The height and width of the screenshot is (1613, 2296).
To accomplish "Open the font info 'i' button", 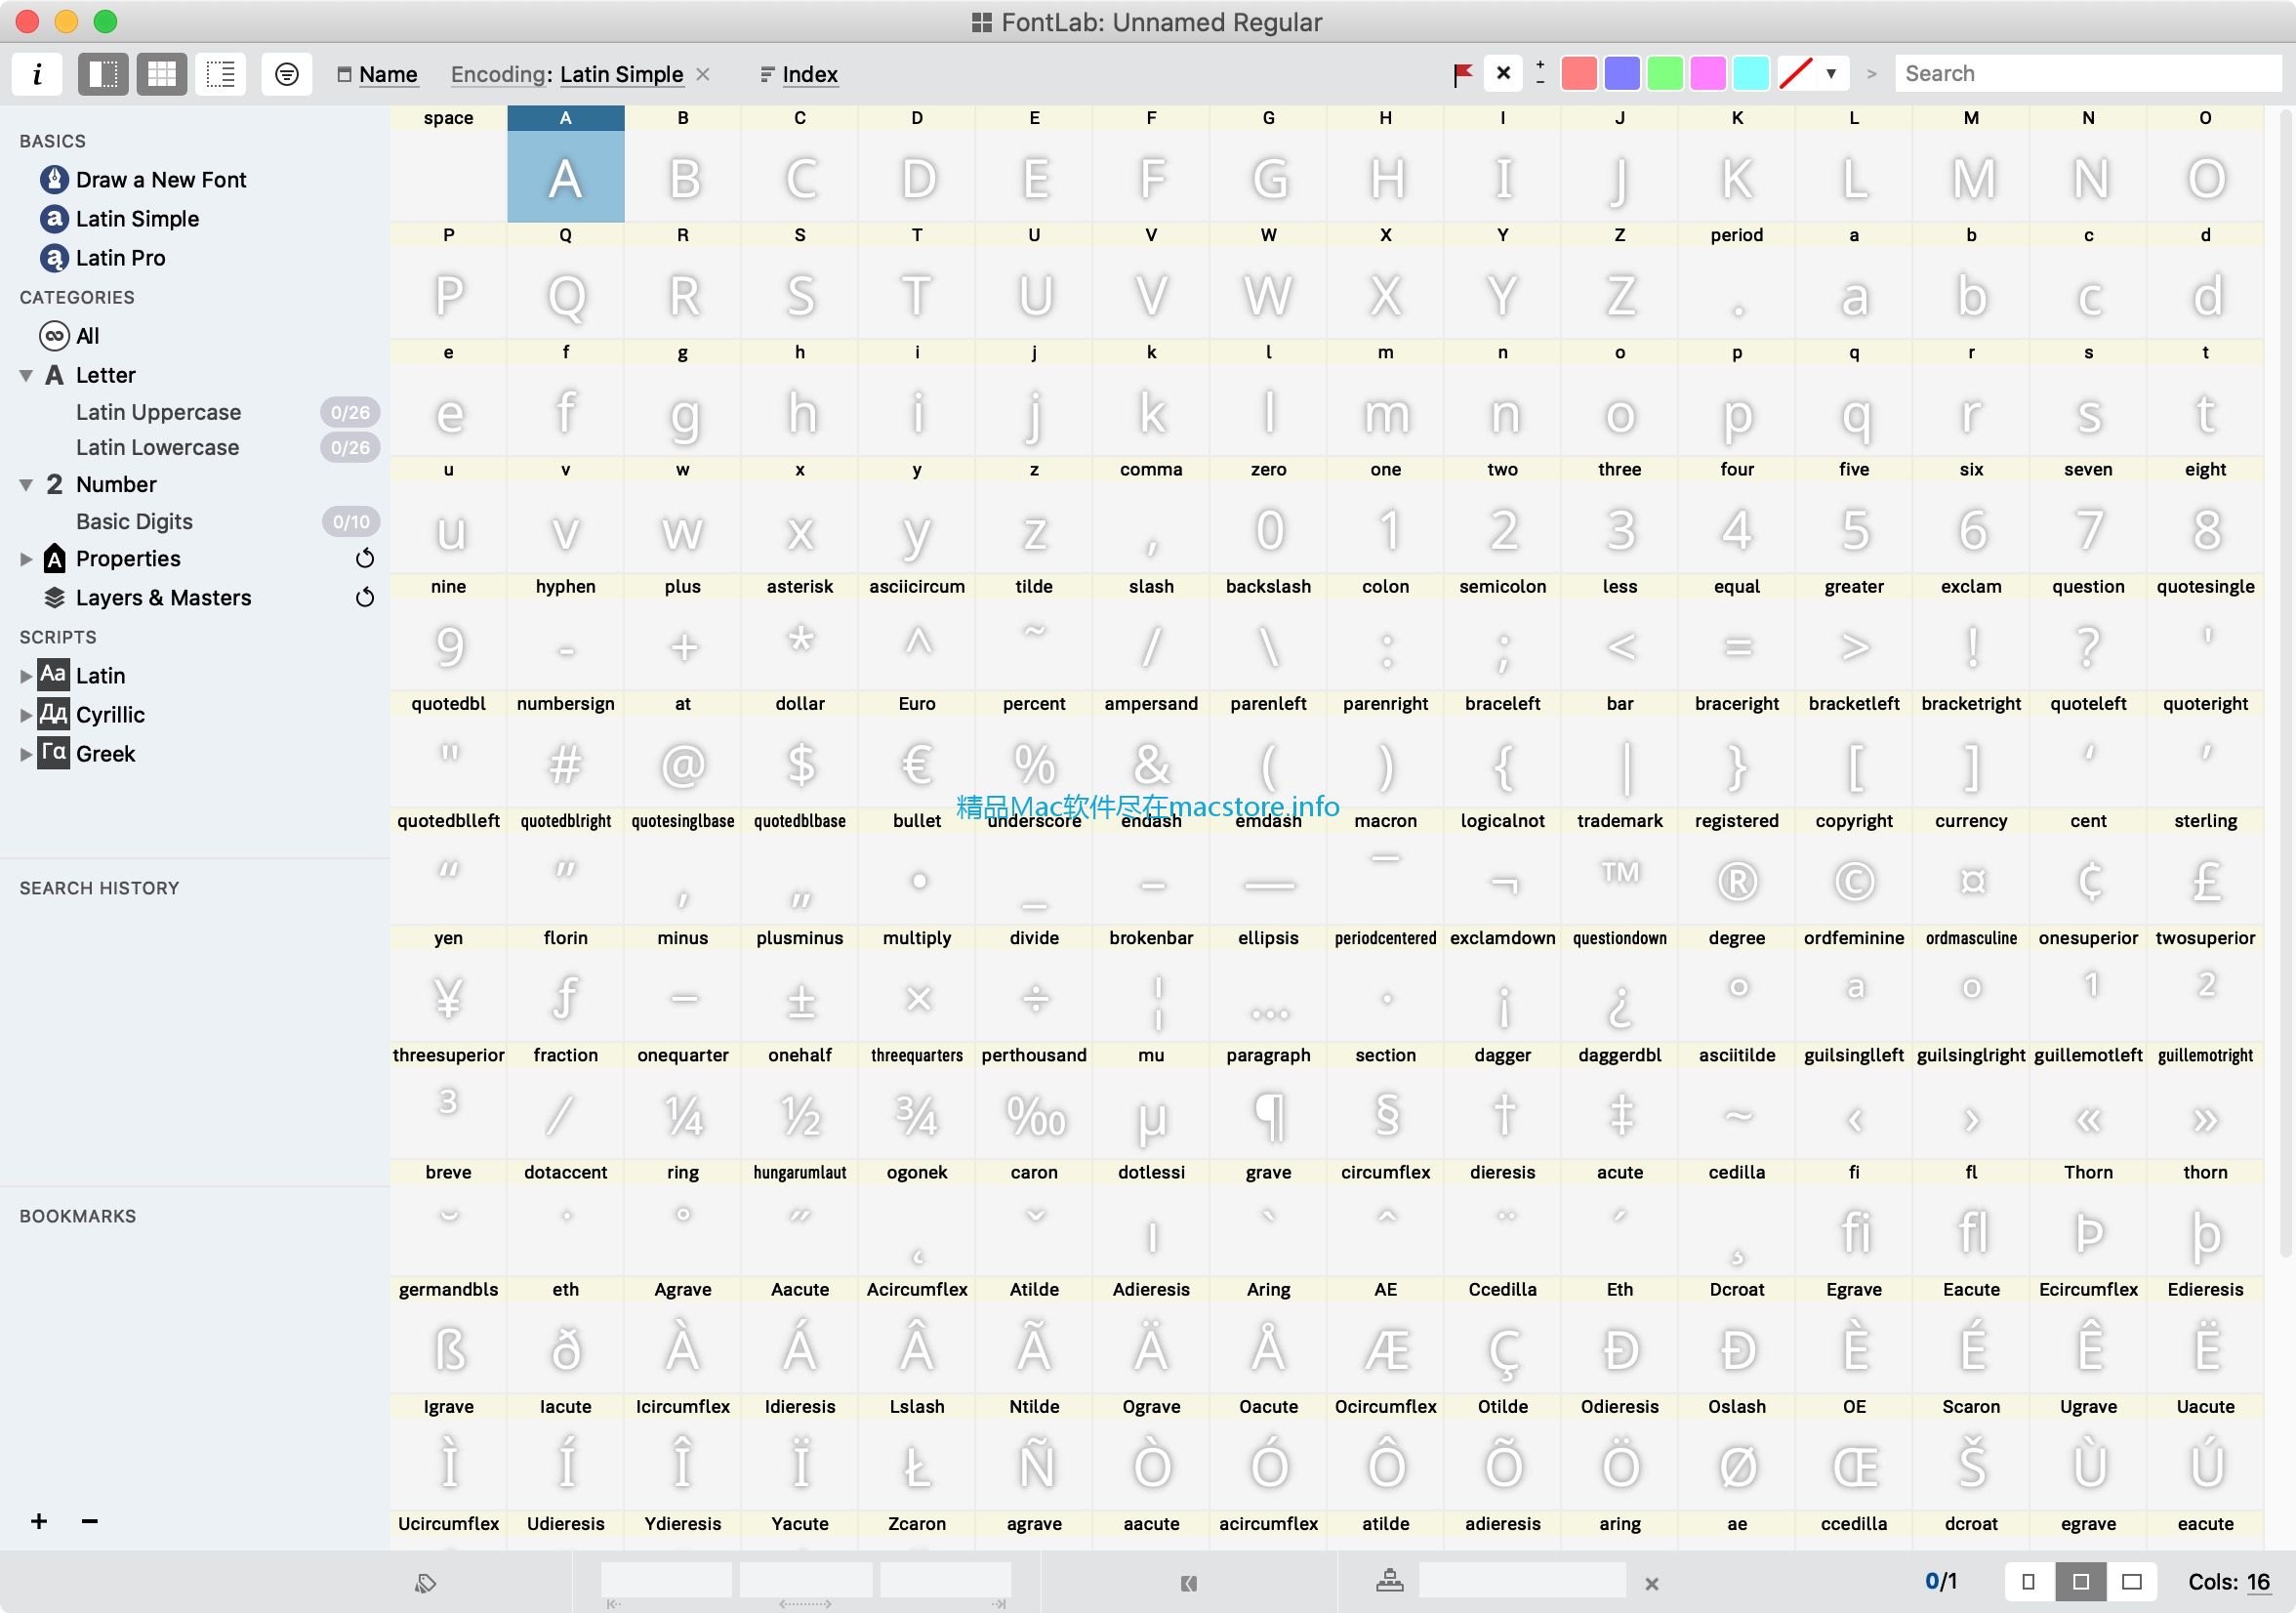I will (38, 74).
